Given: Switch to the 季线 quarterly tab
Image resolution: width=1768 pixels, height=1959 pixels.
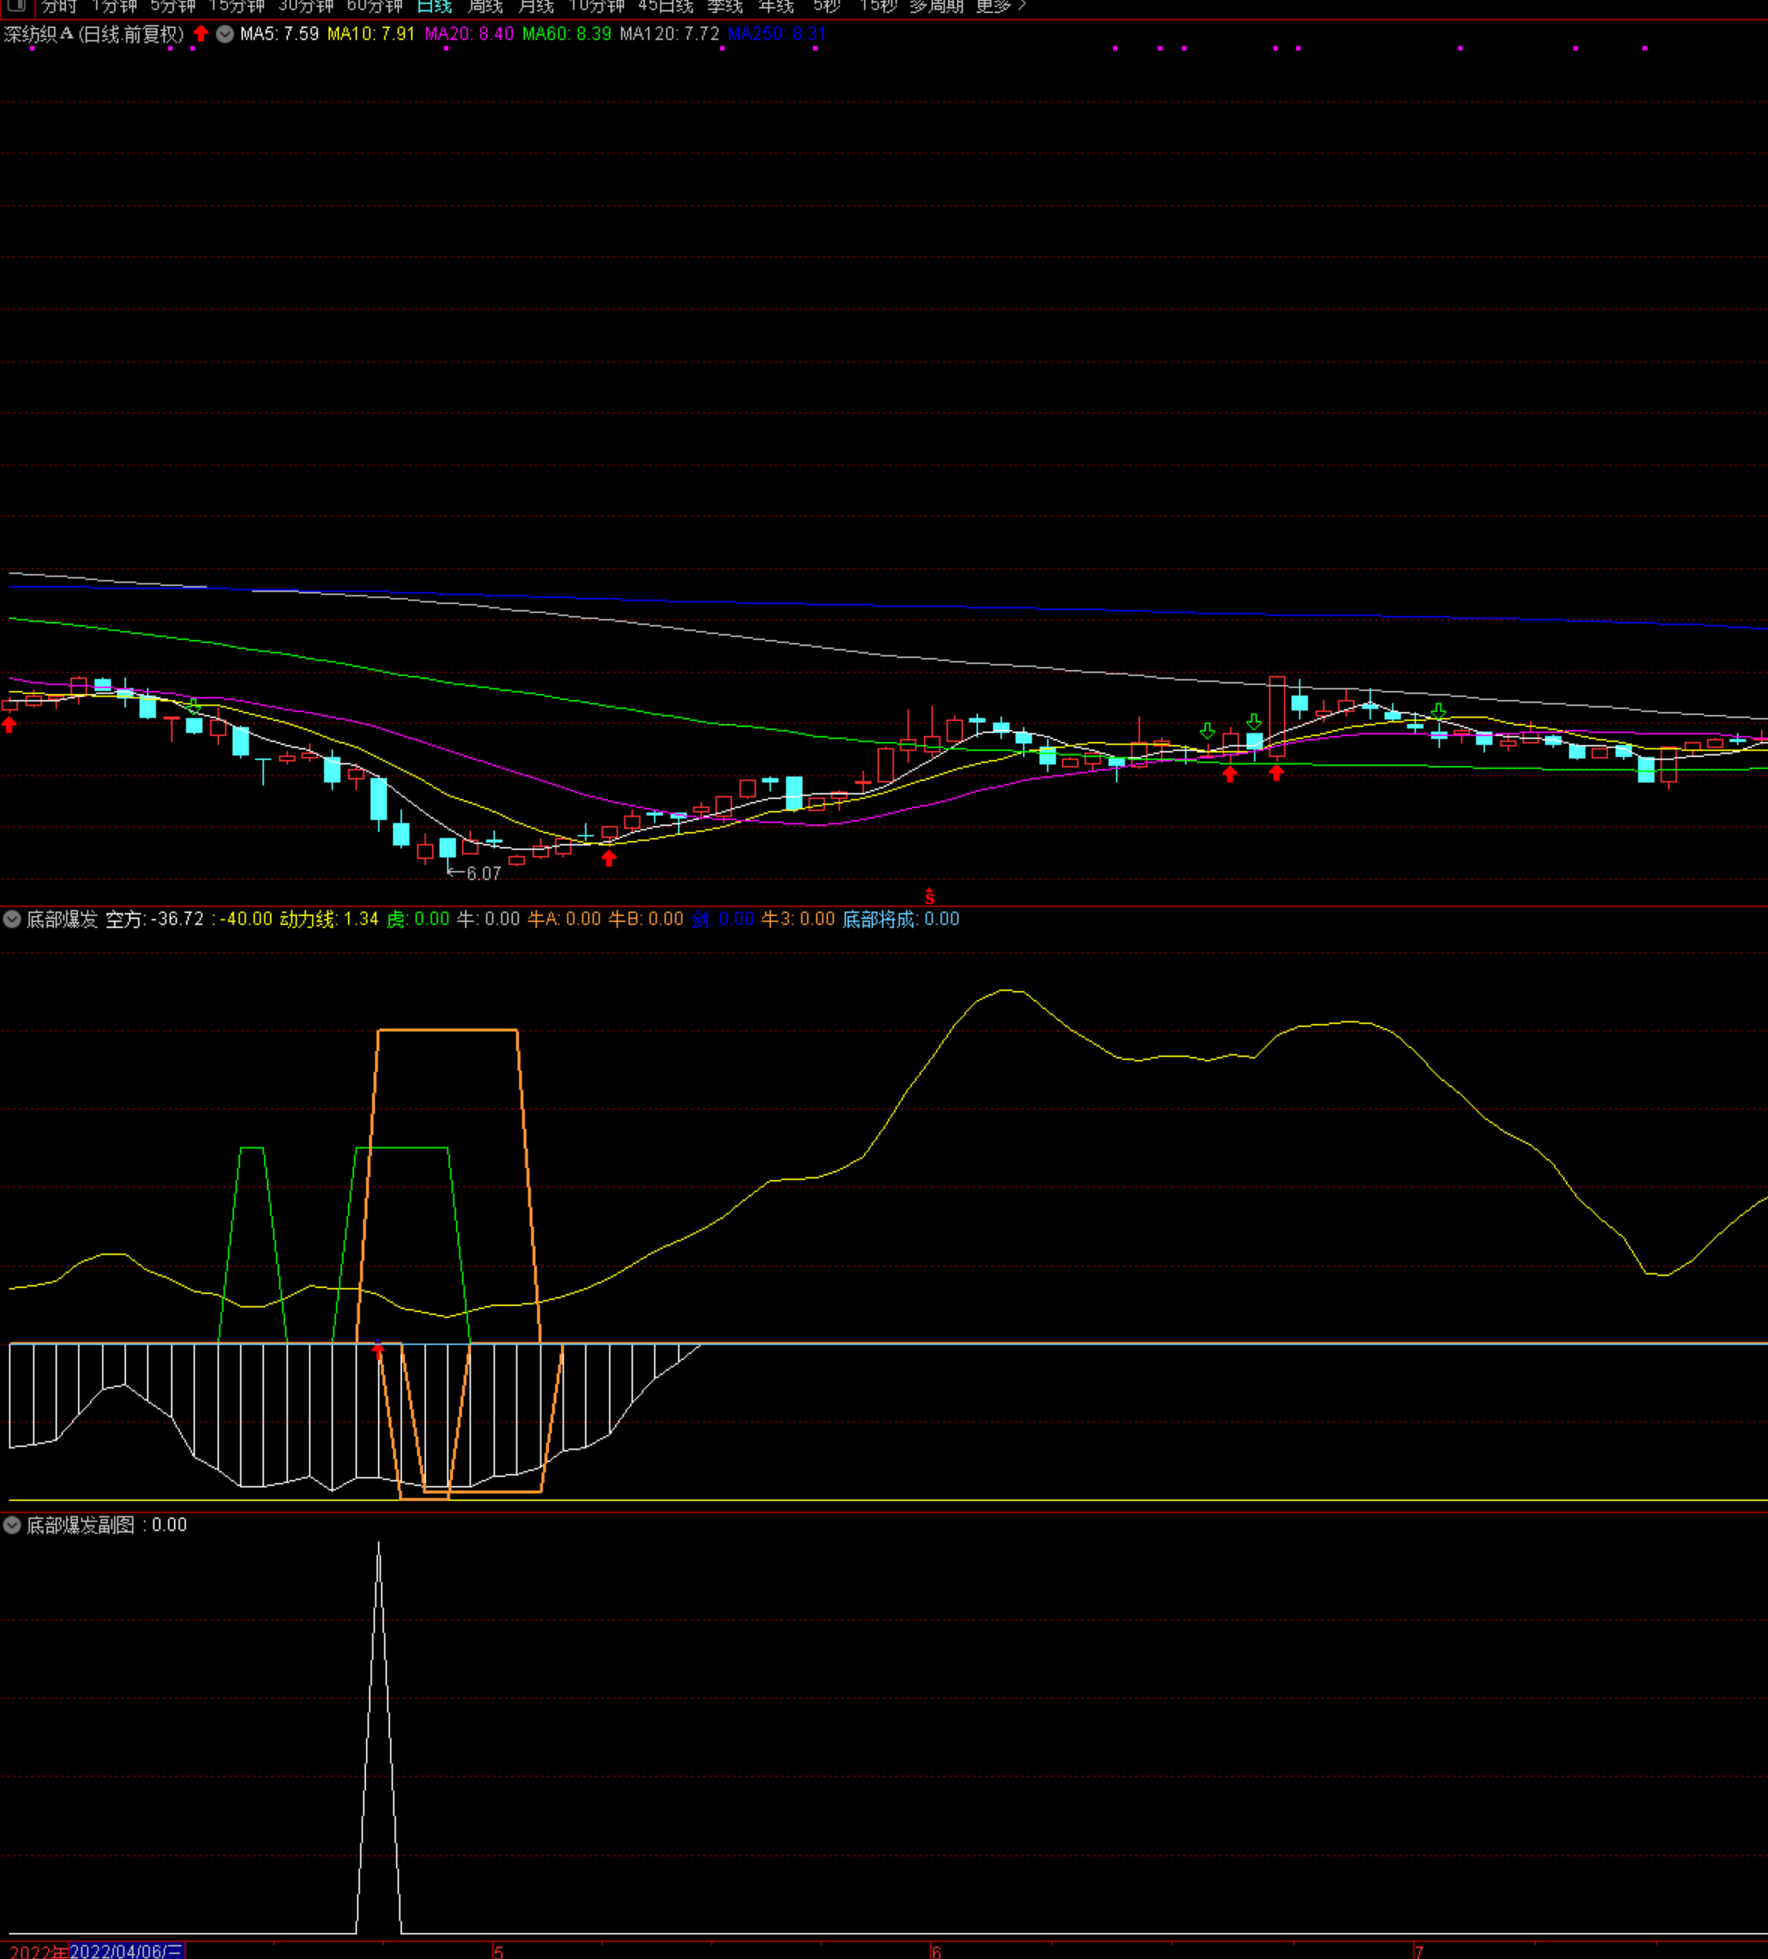Looking at the screenshot, I should [725, 6].
